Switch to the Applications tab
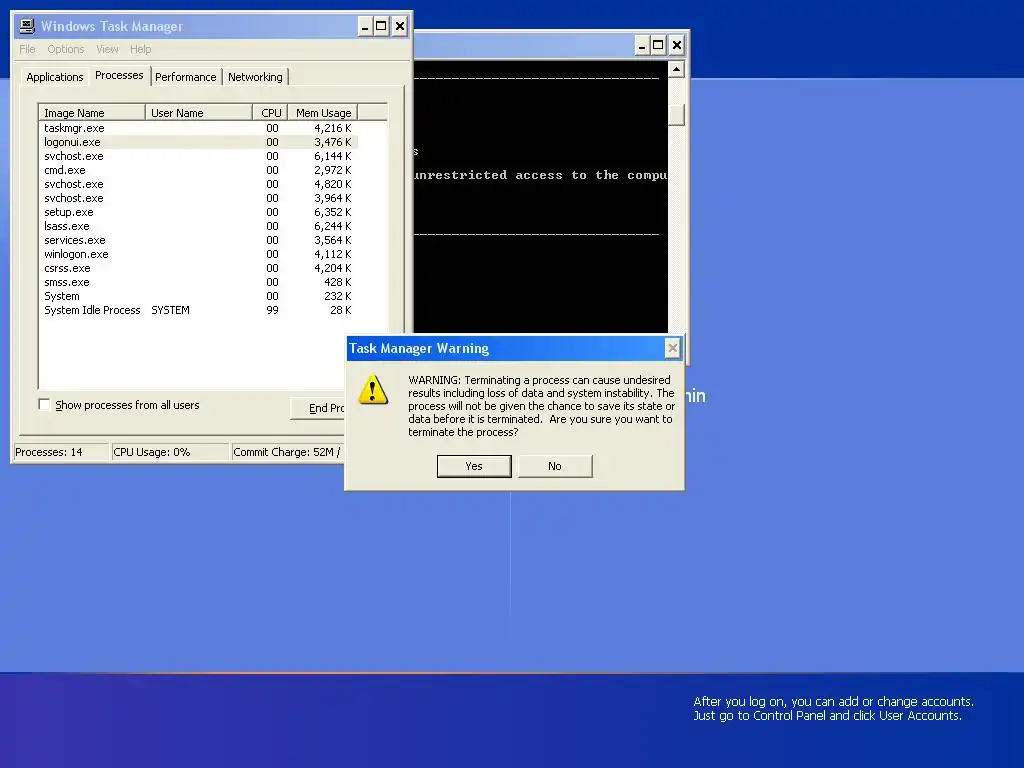 [x=55, y=77]
